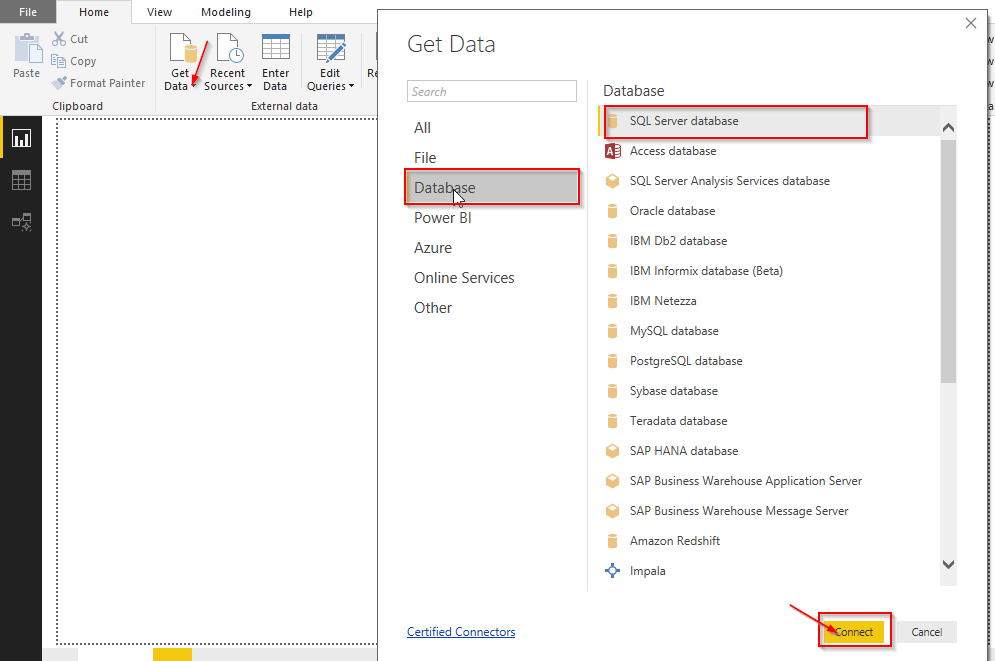Click the SQL Server database cylinder icon

[x=612, y=121]
